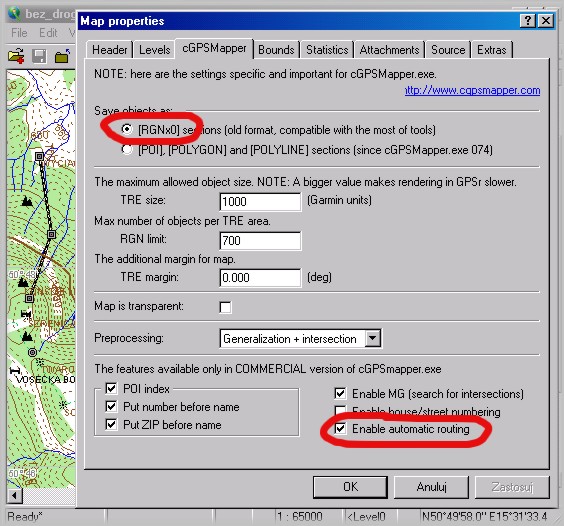The width and height of the screenshot is (564, 526).
Task: Uncheck the POI index checkbox
Action: pos(111,388)
